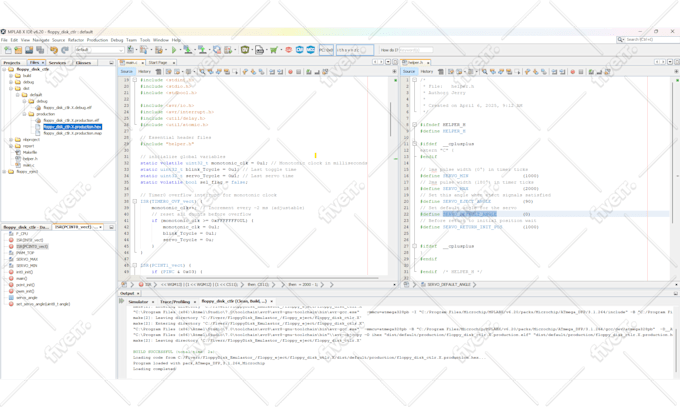
Task: Click the datasheet document toolbar icon
Action: click(259, 50)
